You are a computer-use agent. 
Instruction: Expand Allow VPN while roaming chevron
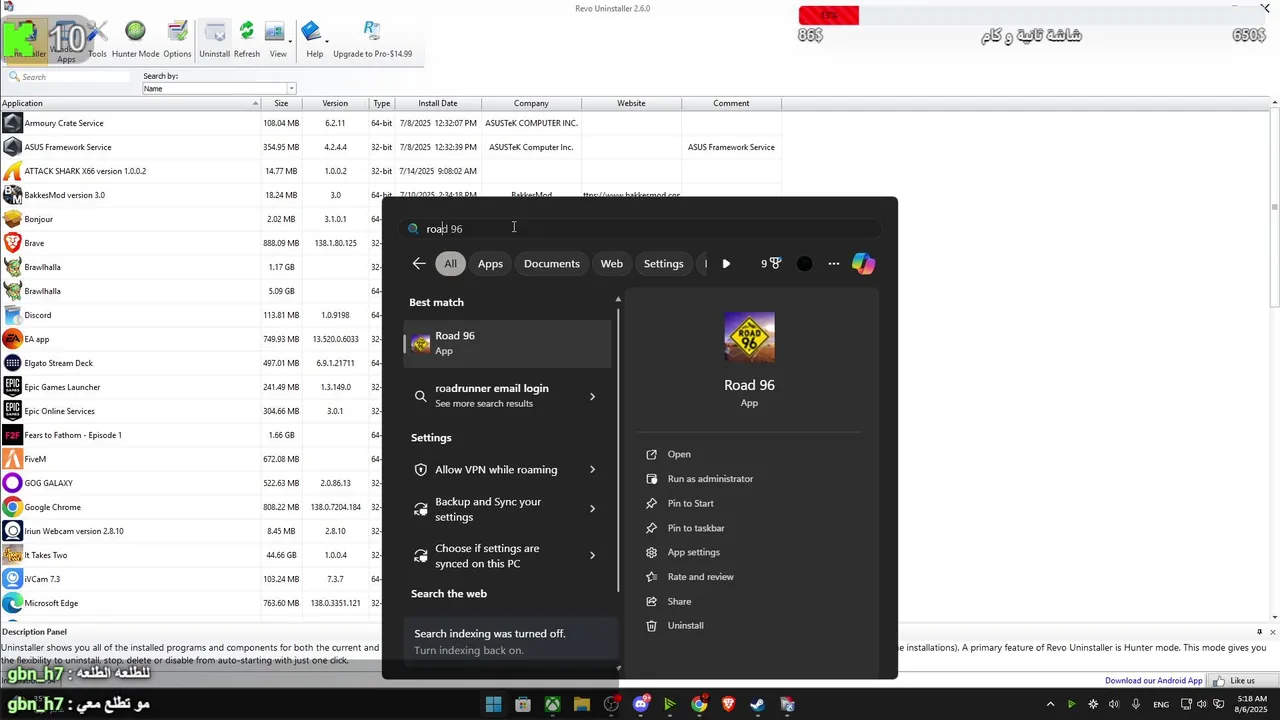coord(592,470)
